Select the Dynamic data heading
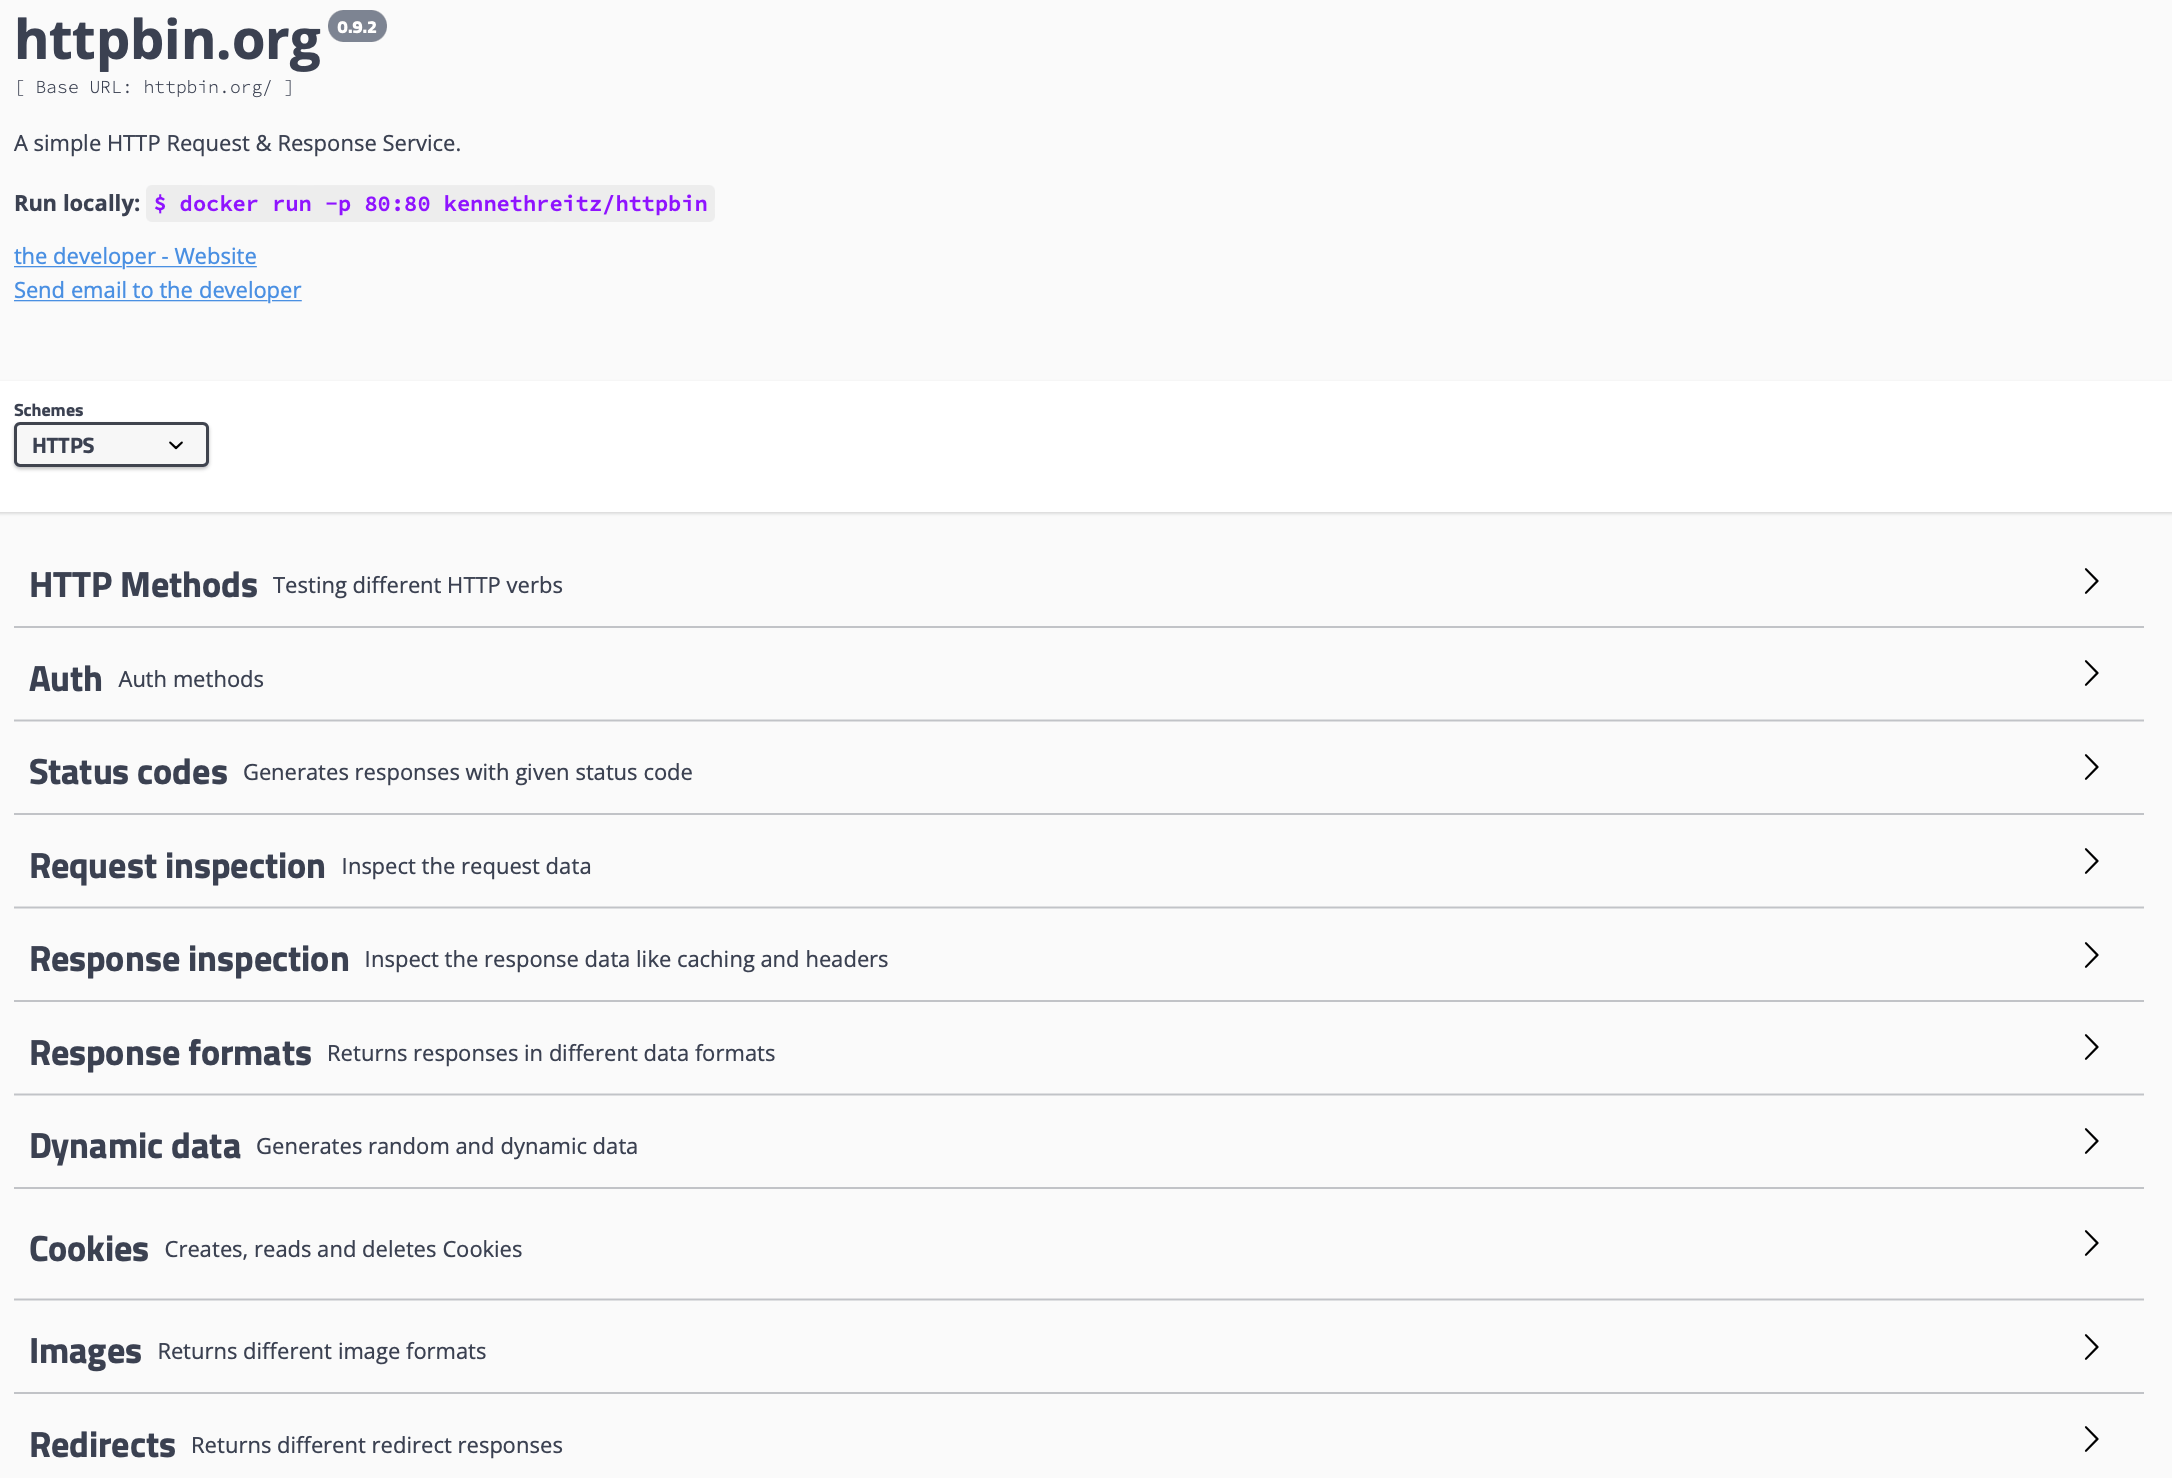The width and height of the screenshot is (2172, 1478). [135, 1146]
